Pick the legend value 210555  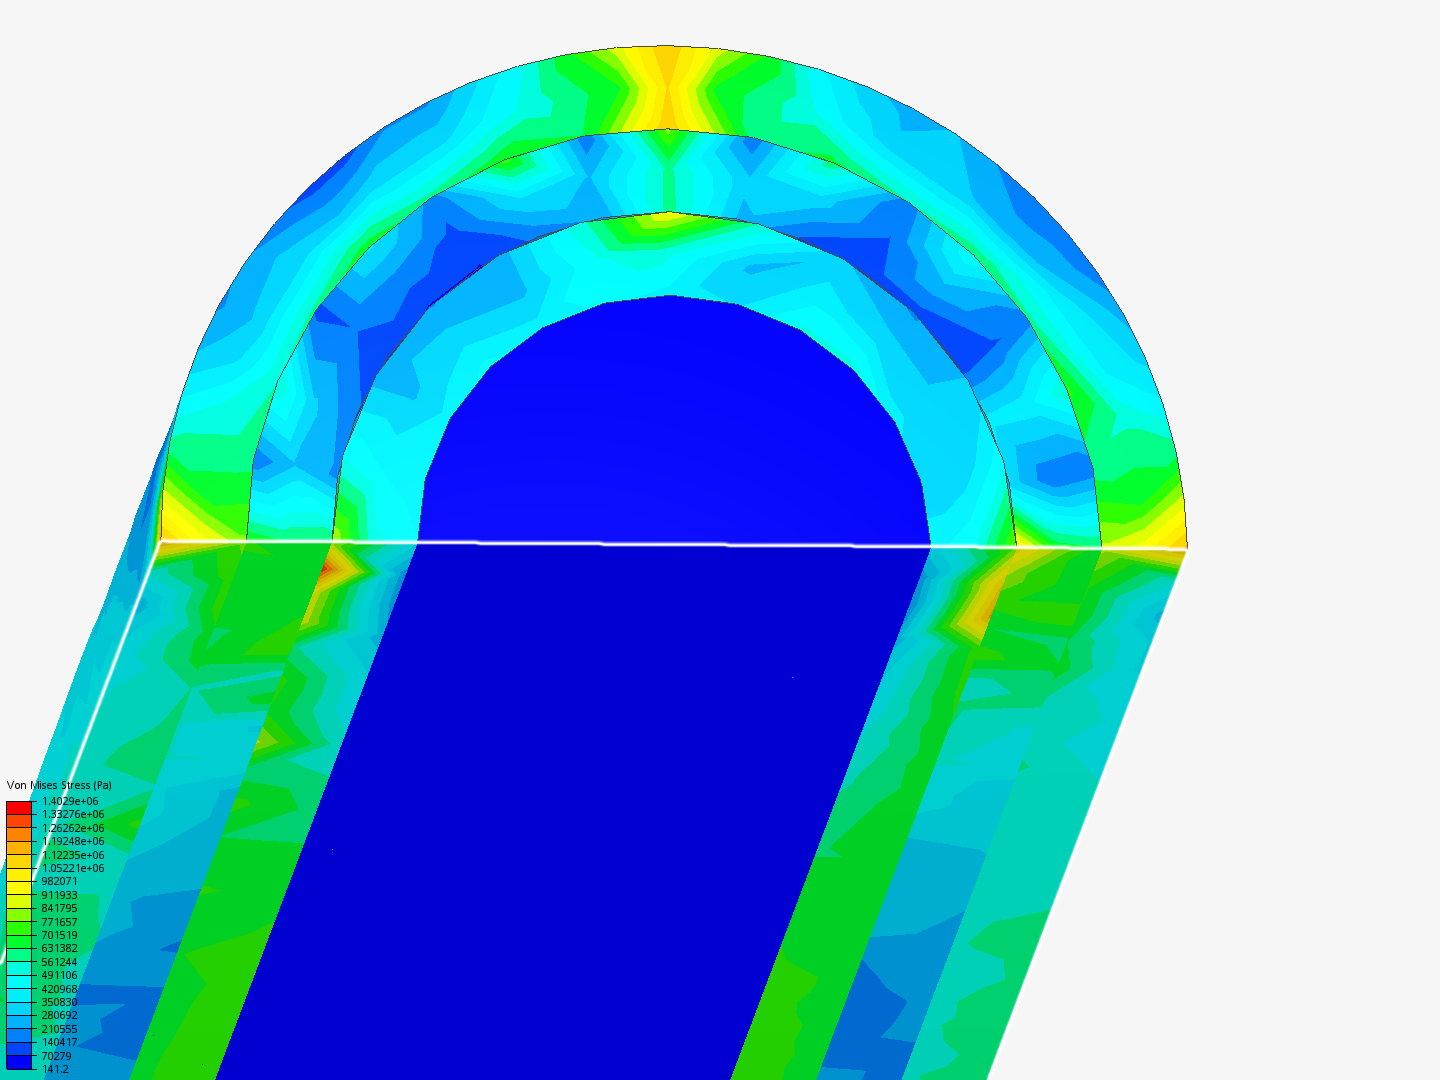click(59, 1029)
